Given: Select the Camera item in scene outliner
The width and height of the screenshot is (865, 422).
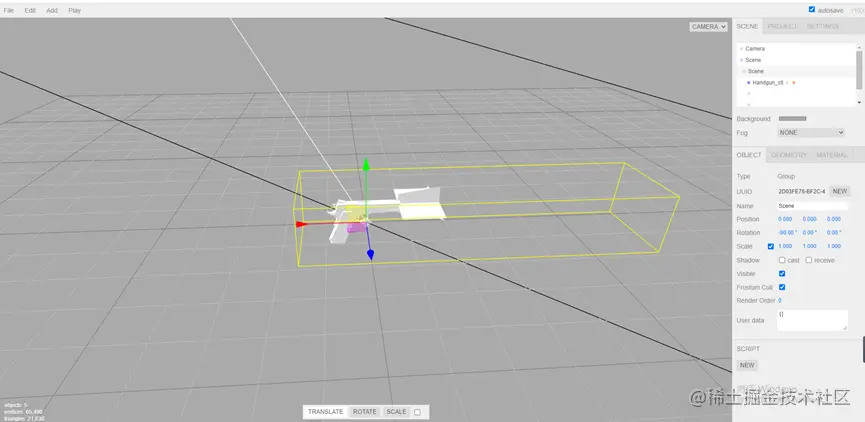Looking at the screenshot, I should [755, 49].
